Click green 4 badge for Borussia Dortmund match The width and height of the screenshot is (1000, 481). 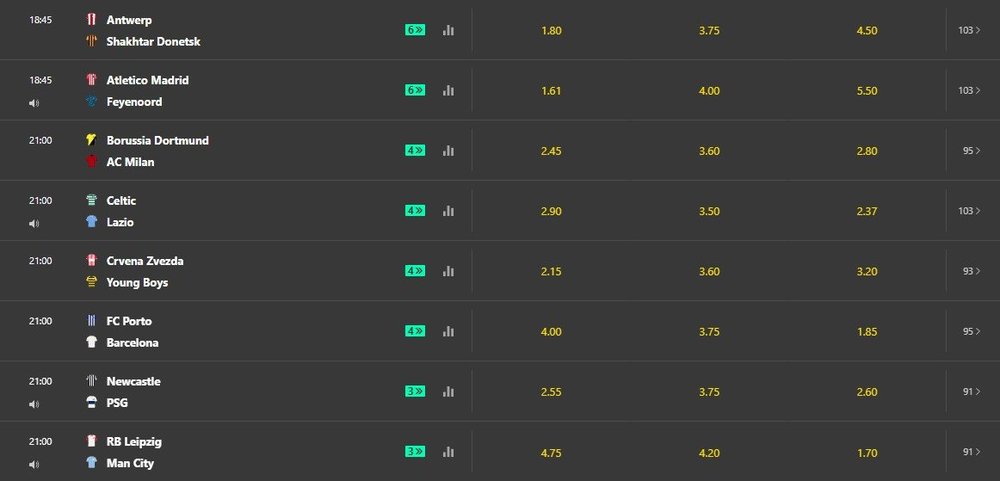(415, 151)
